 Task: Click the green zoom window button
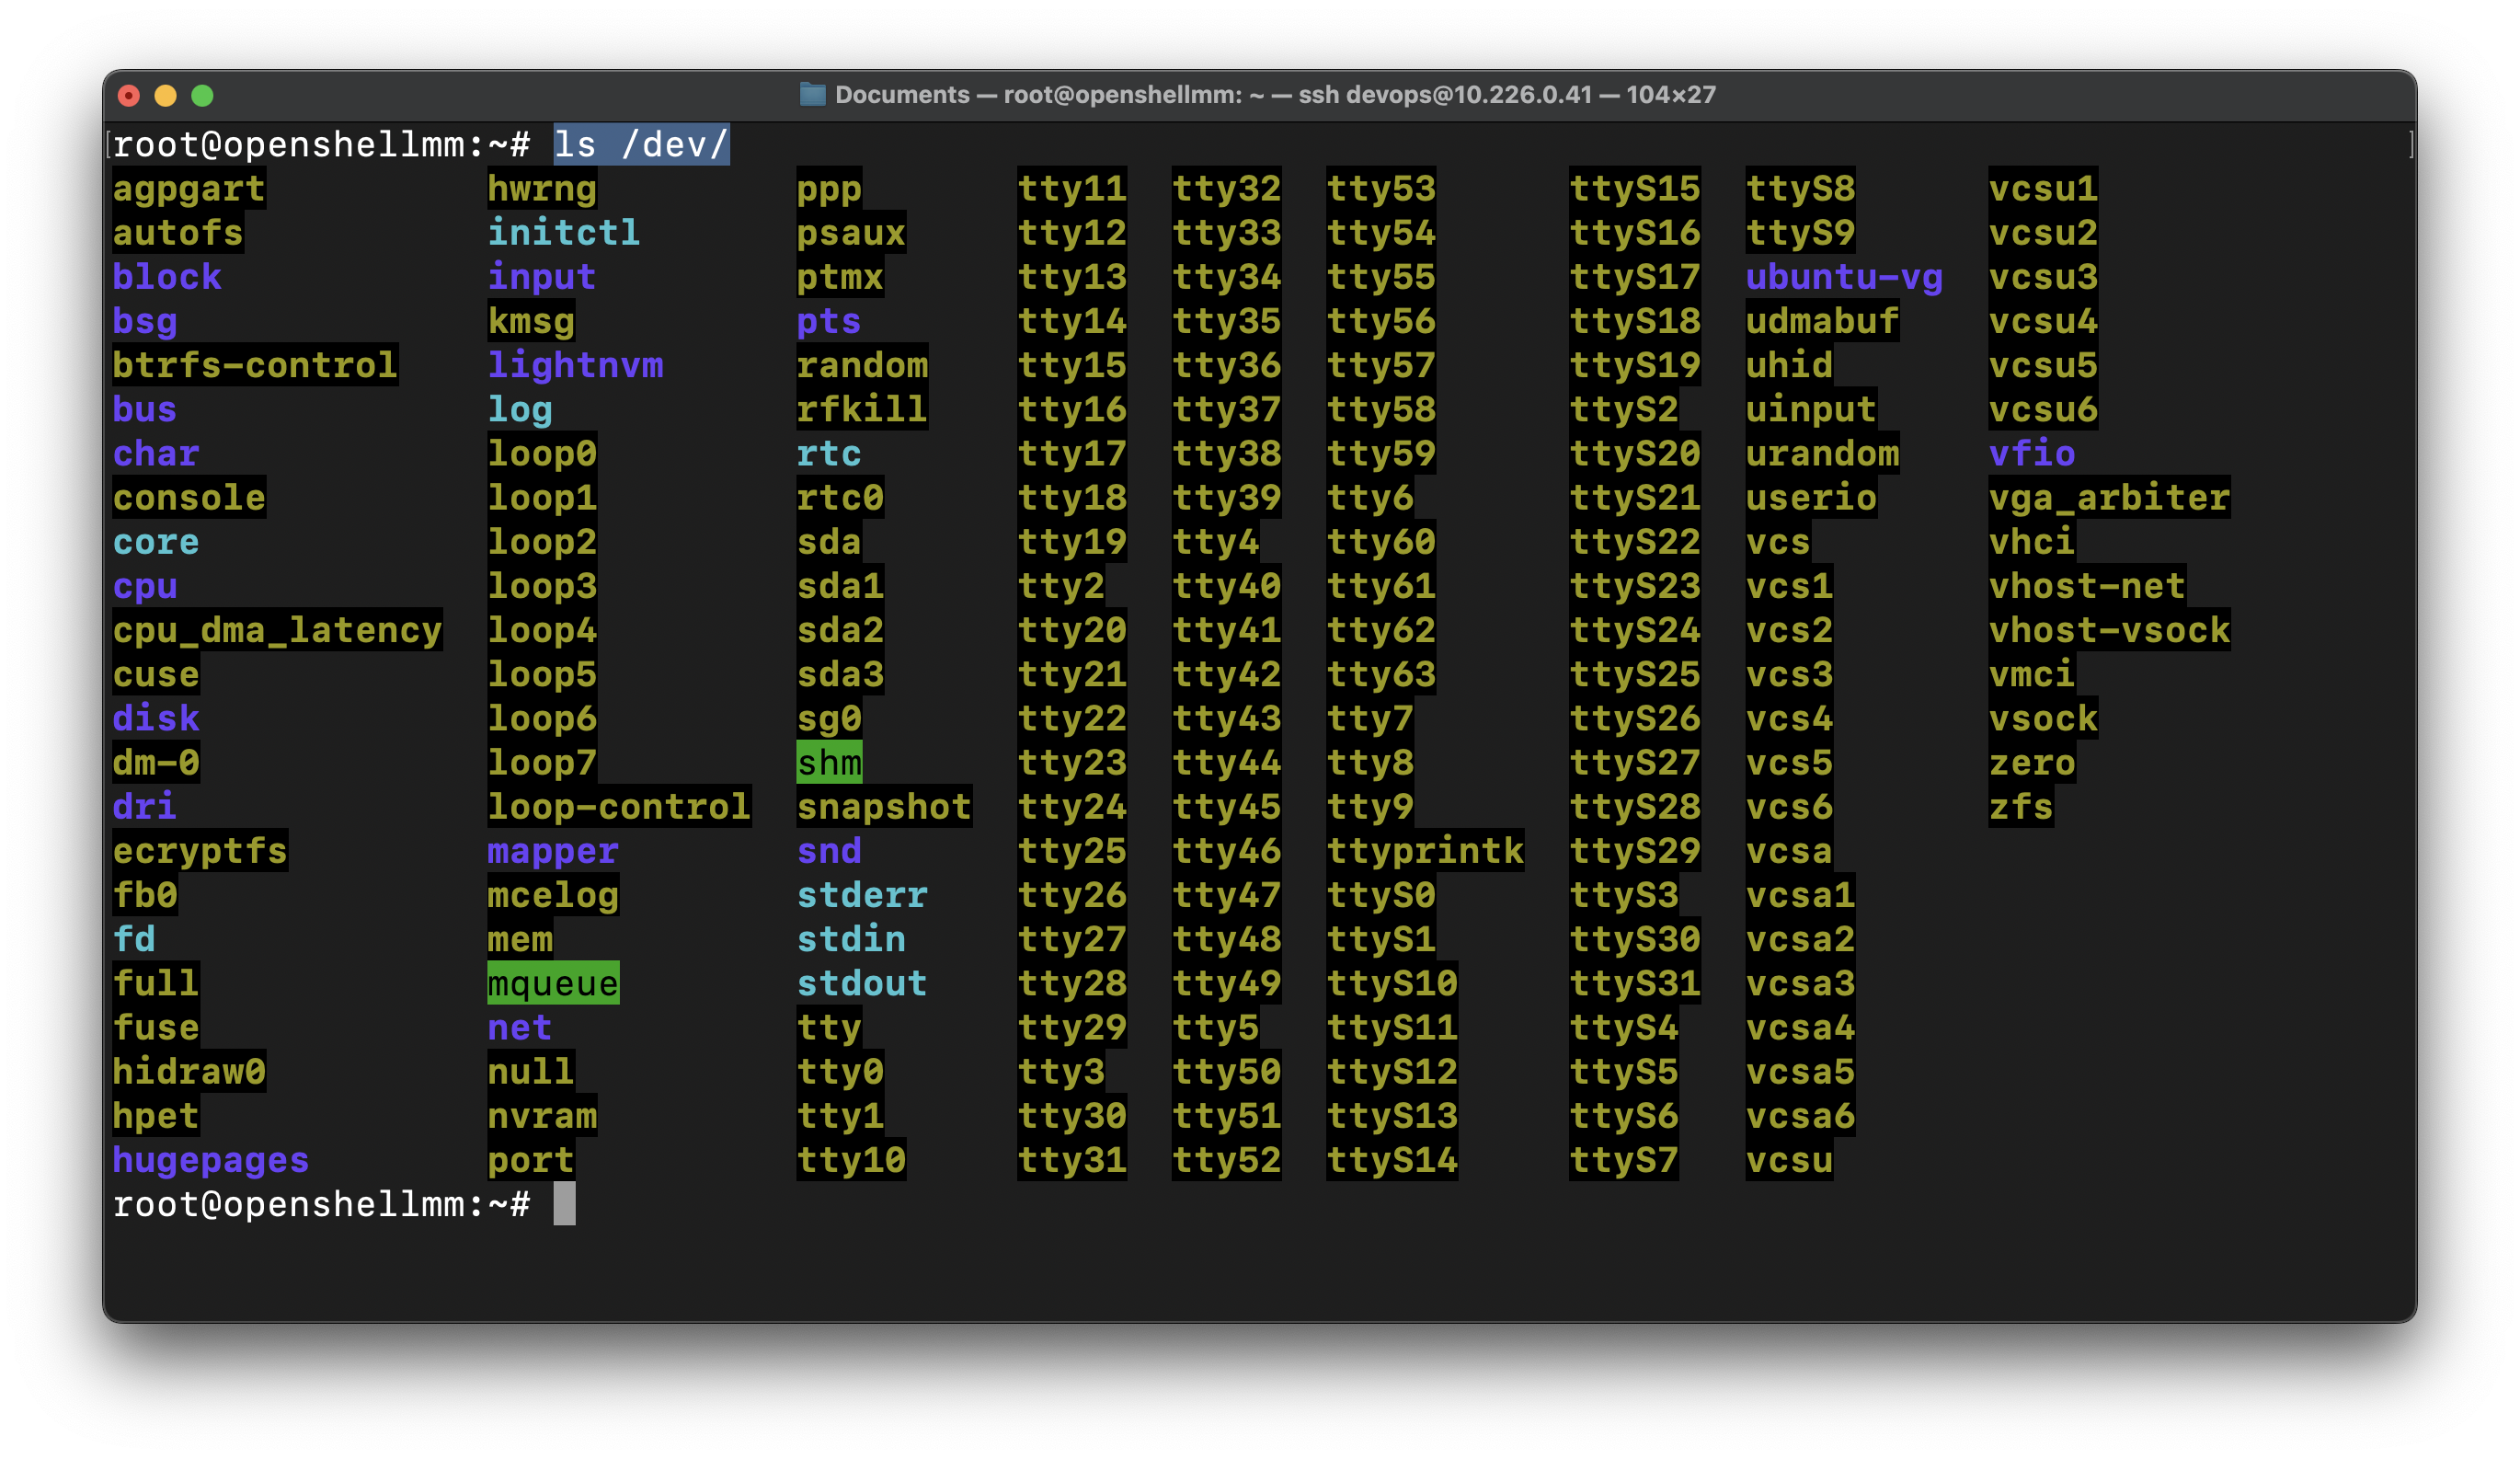click(203, 96)
